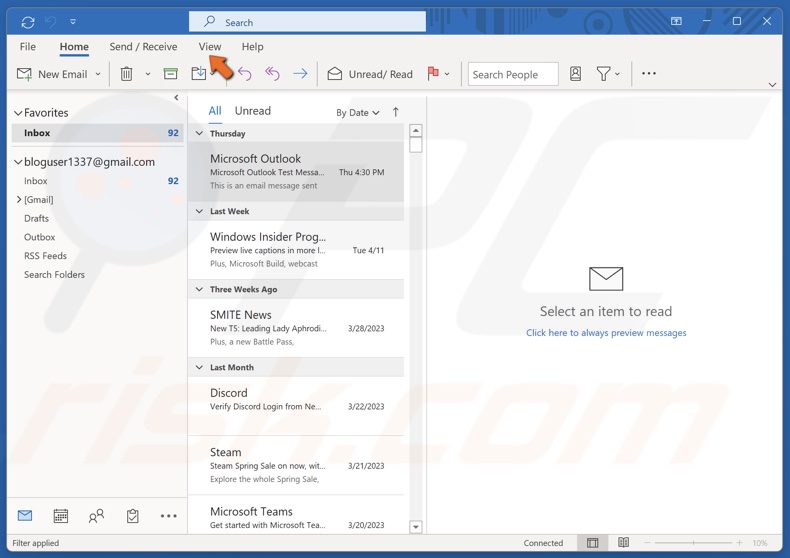Image resolution: width=790 pixels, height=558 pixels.
Task: Expand the [Gmail] folder
Action: click(19, 200)
